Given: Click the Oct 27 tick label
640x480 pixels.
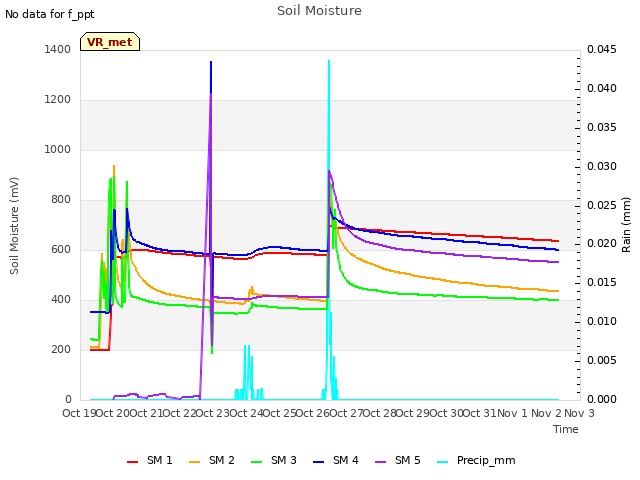Looking at the screenshot, I should [346, 413].
